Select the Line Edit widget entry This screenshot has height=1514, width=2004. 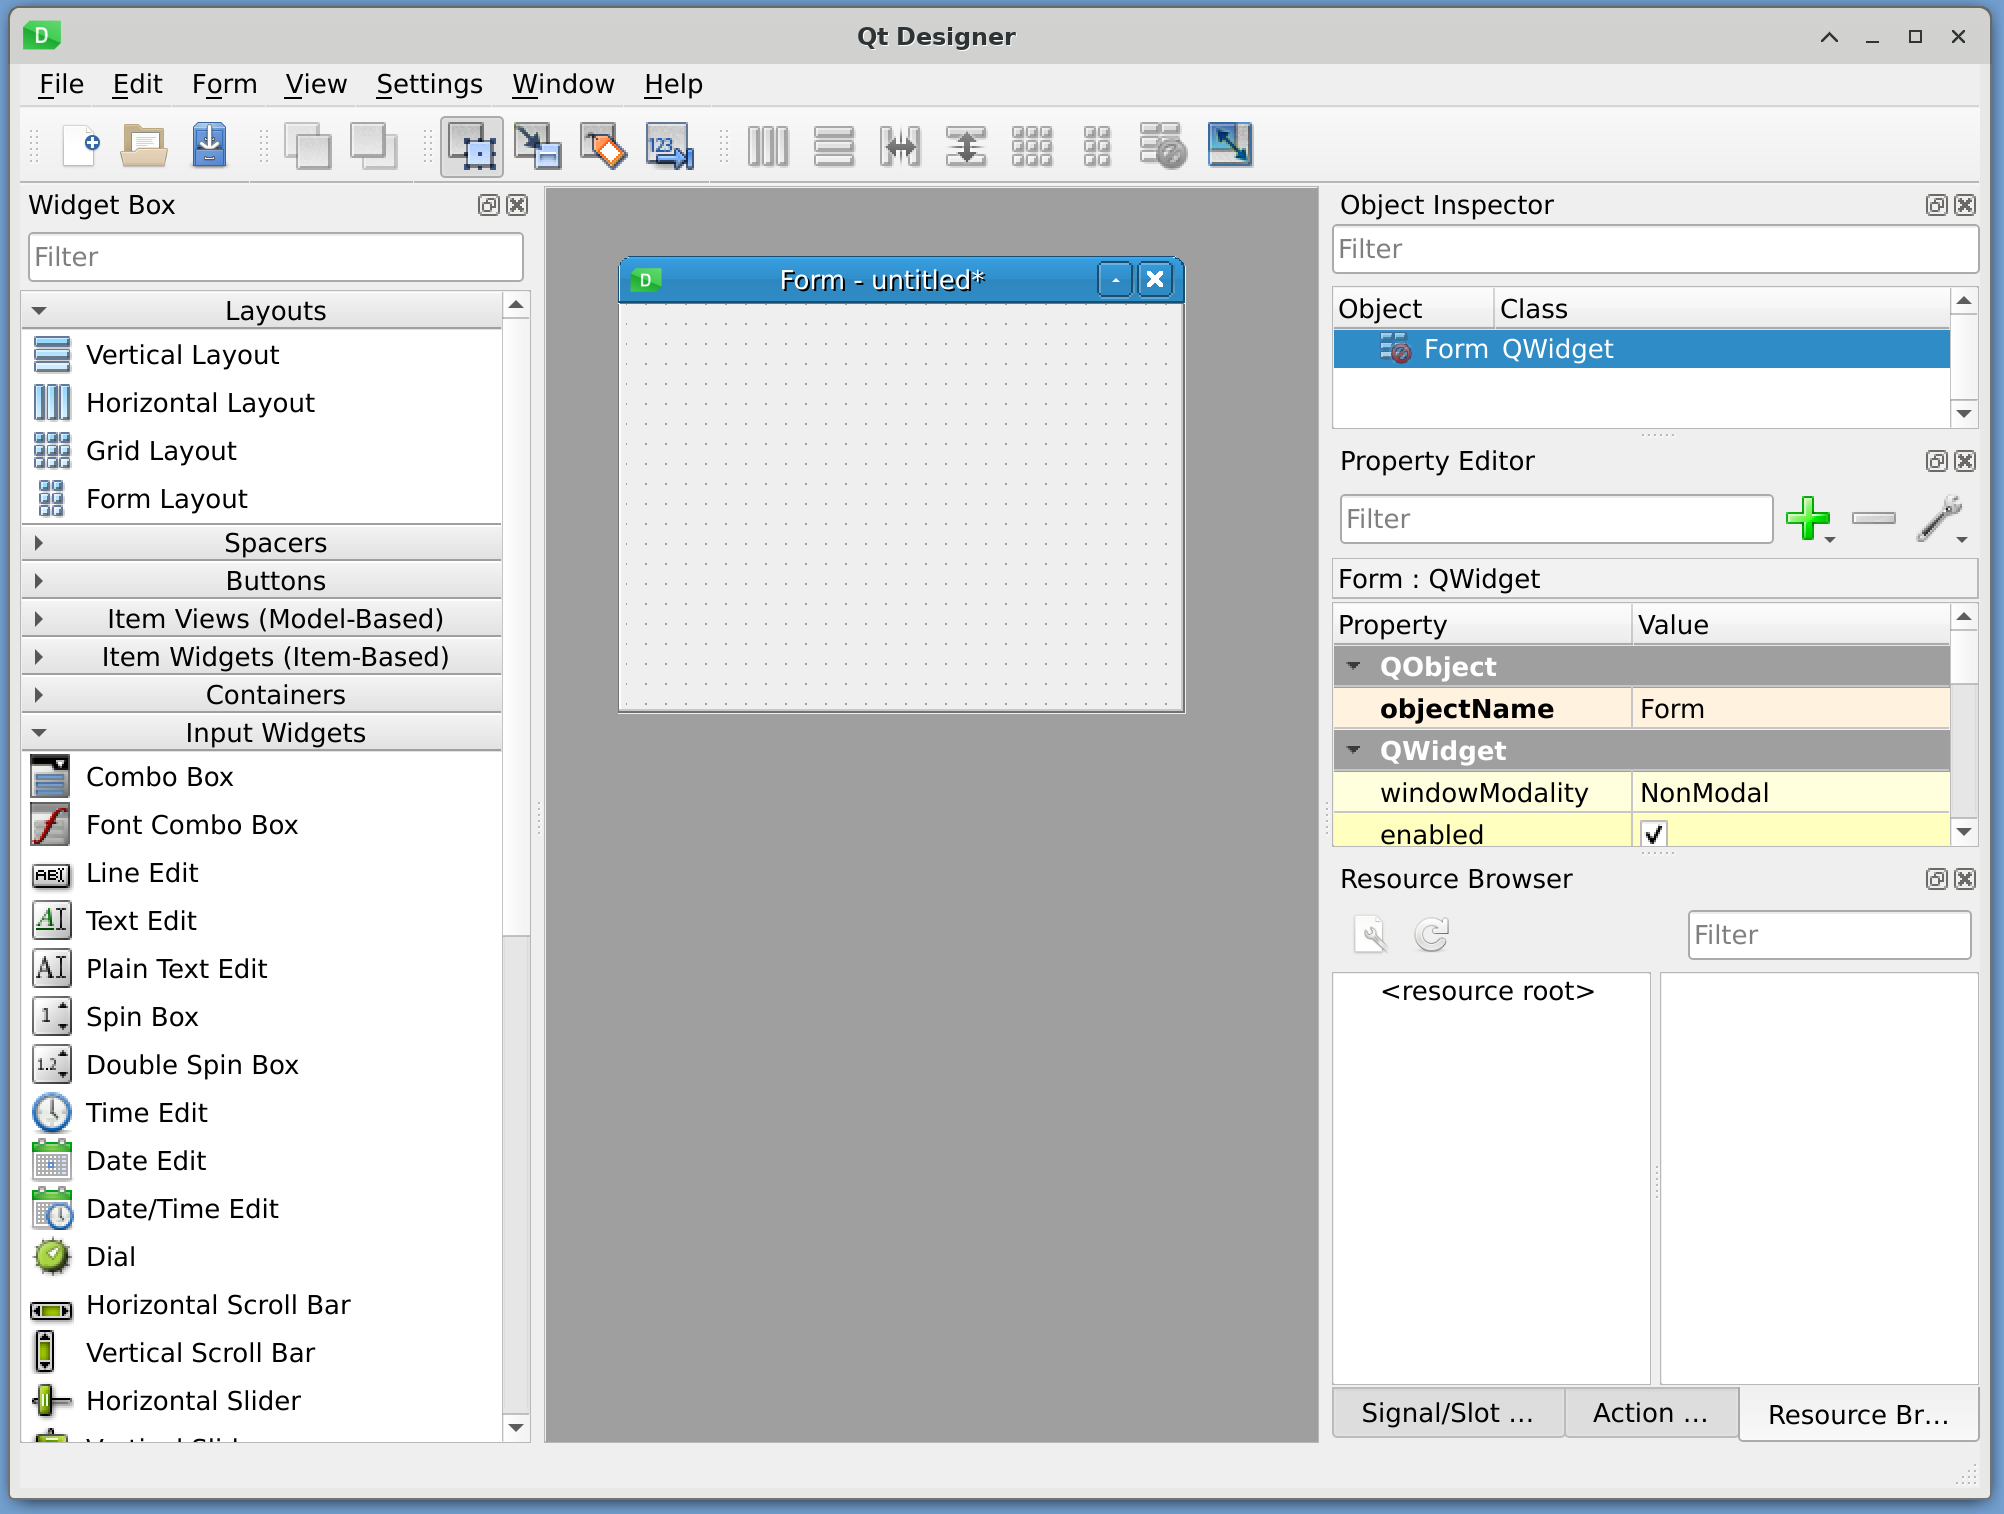142,873
